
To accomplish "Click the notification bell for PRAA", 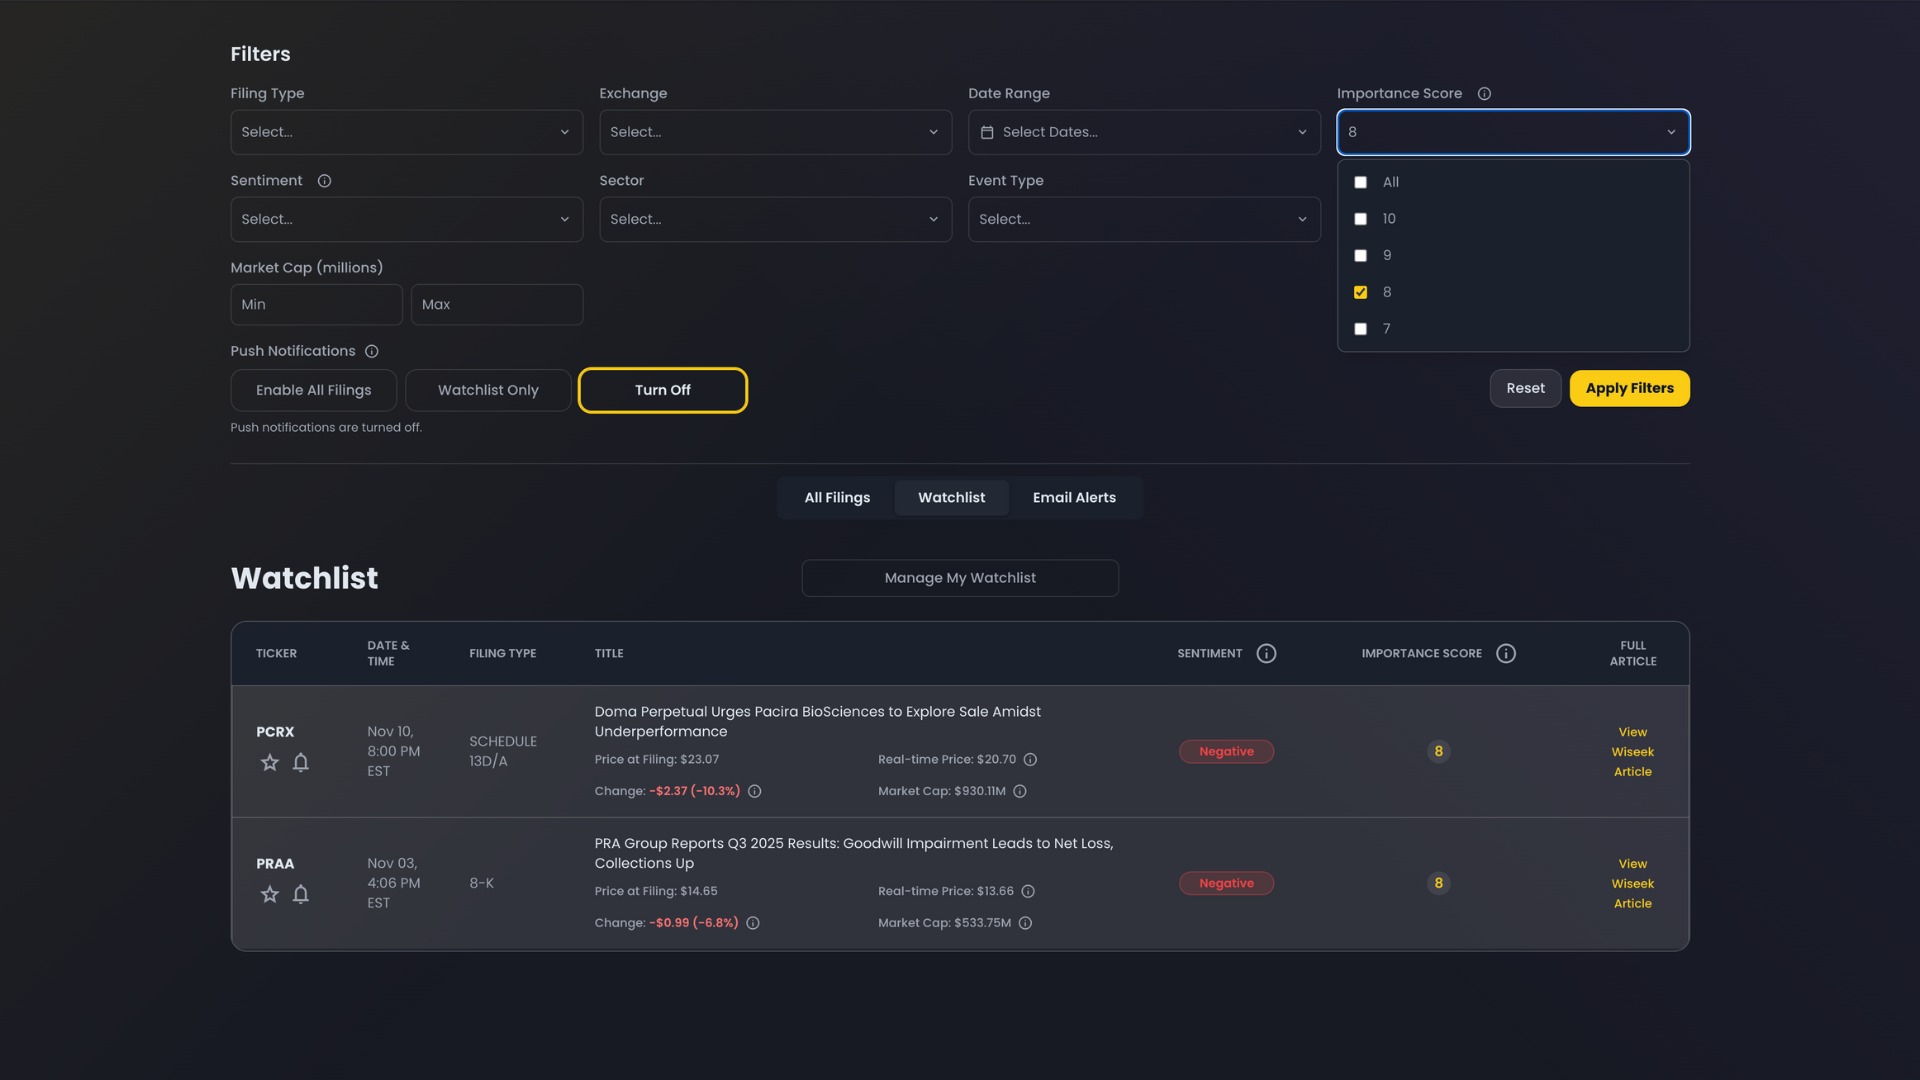I will pos(301,895).
